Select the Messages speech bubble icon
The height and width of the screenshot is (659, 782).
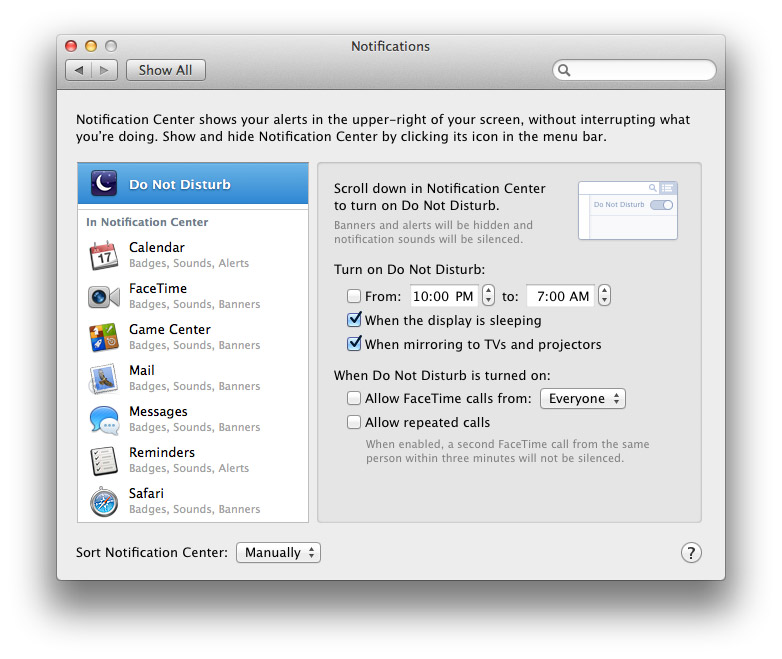coord(104,419)
